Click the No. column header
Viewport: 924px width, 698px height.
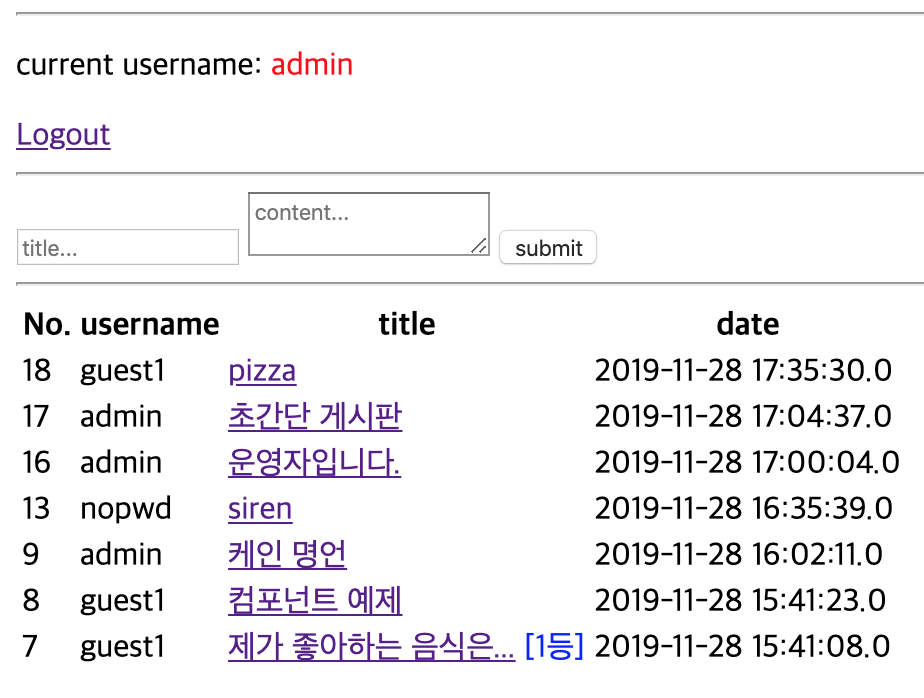47,324
